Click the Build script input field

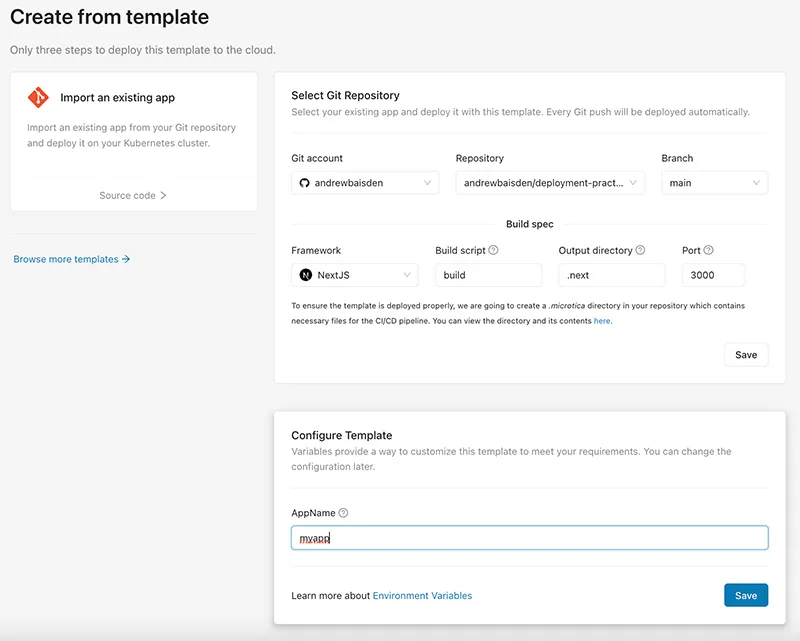488,275
